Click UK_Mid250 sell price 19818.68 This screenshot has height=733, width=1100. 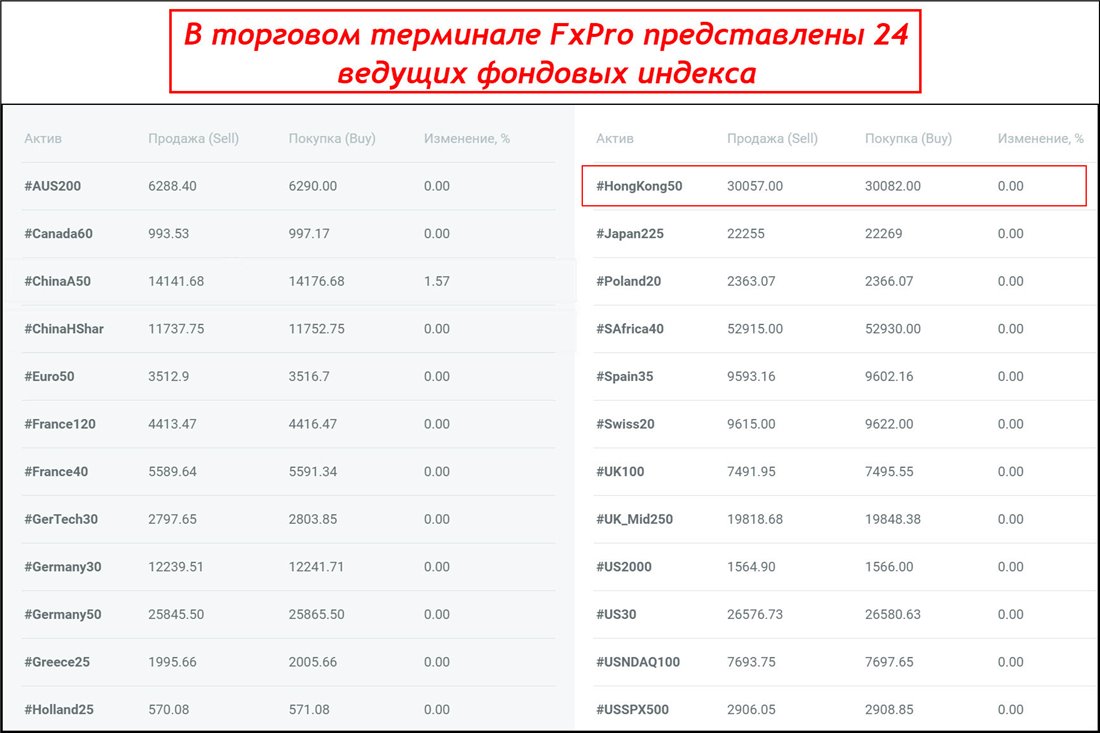755,520
